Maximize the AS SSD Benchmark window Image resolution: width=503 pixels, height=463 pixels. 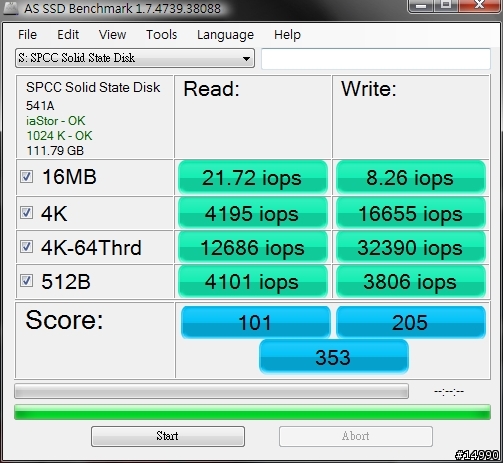[x=446, y=5]
